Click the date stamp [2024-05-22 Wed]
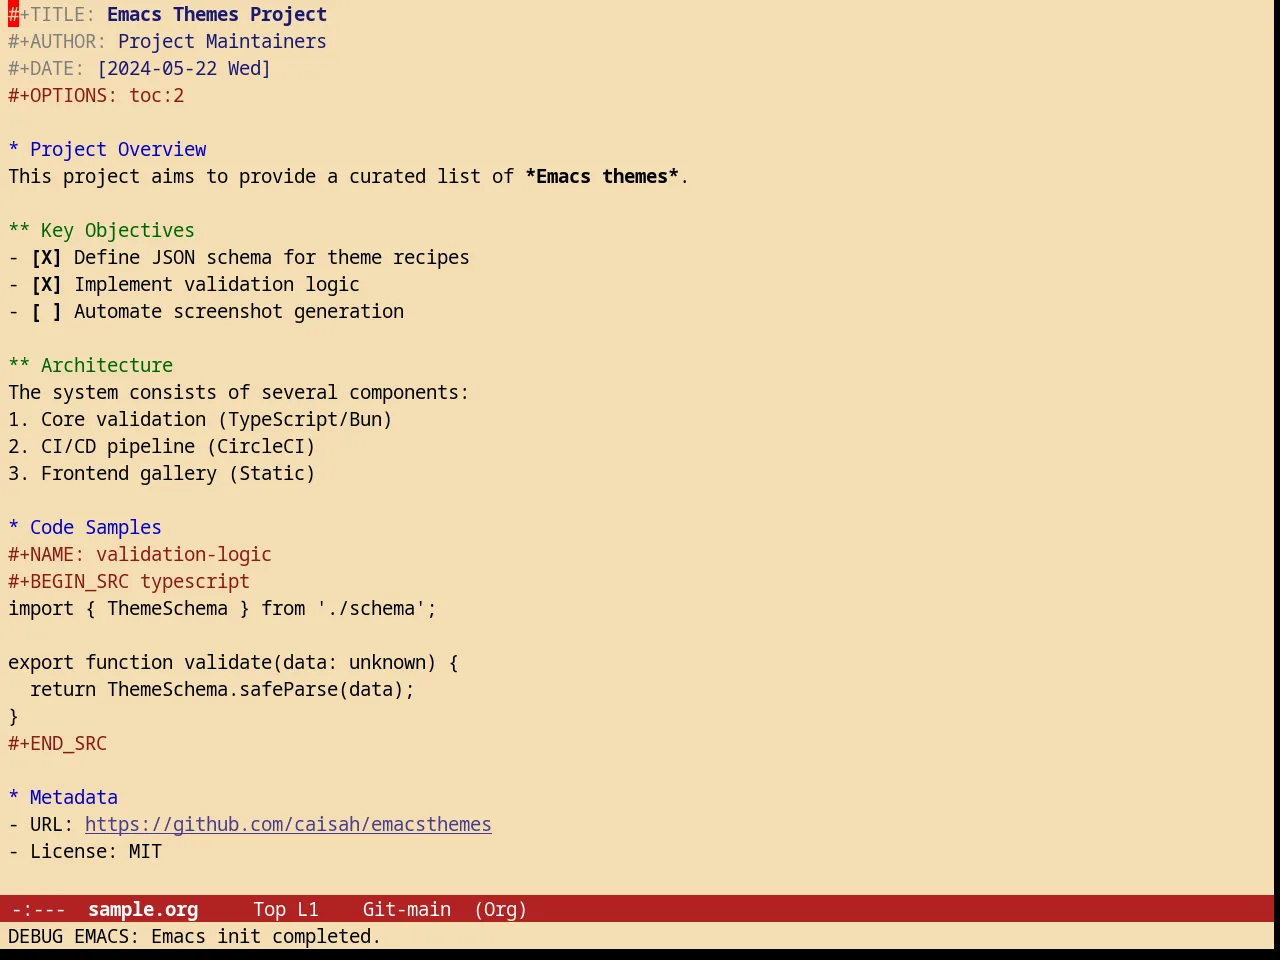The image size is (1280, 960). [184, 69]
